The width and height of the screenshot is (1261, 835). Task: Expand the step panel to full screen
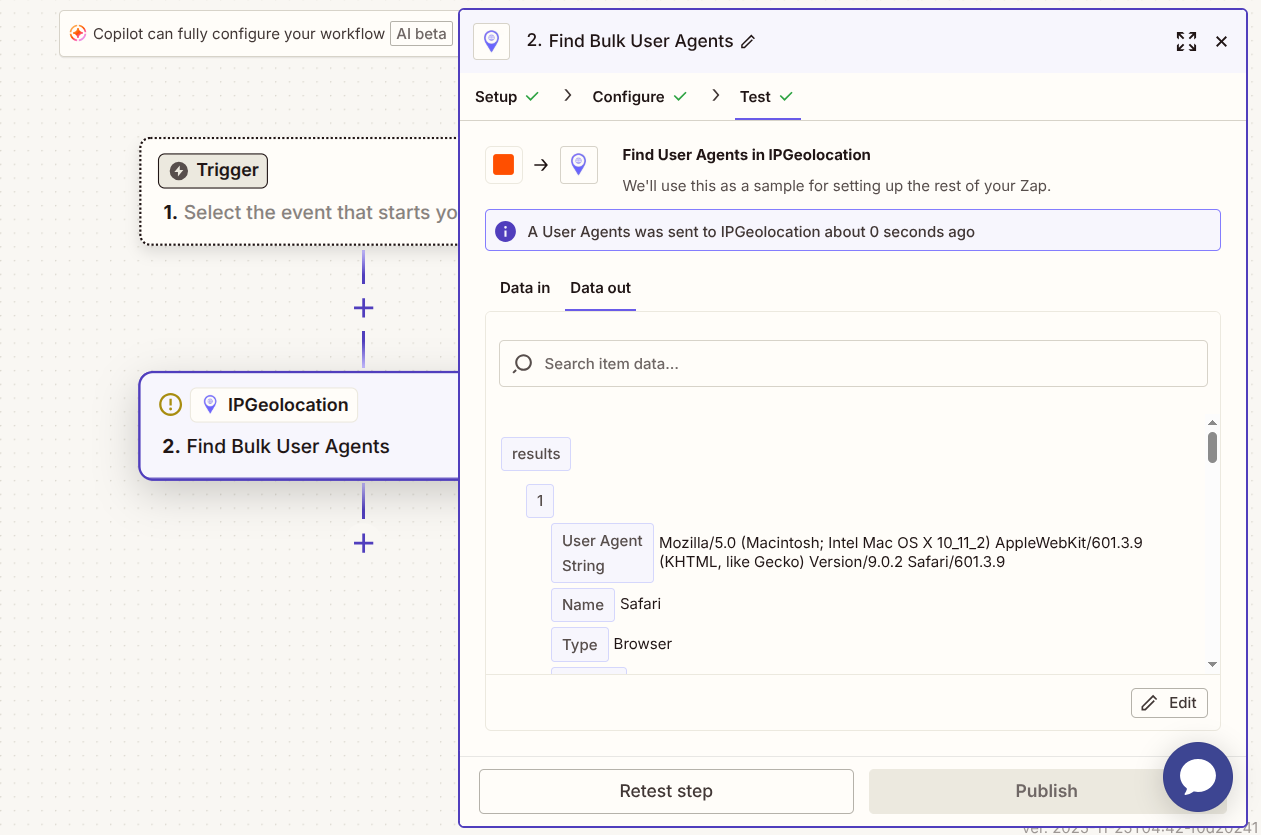click(1186, 42)
